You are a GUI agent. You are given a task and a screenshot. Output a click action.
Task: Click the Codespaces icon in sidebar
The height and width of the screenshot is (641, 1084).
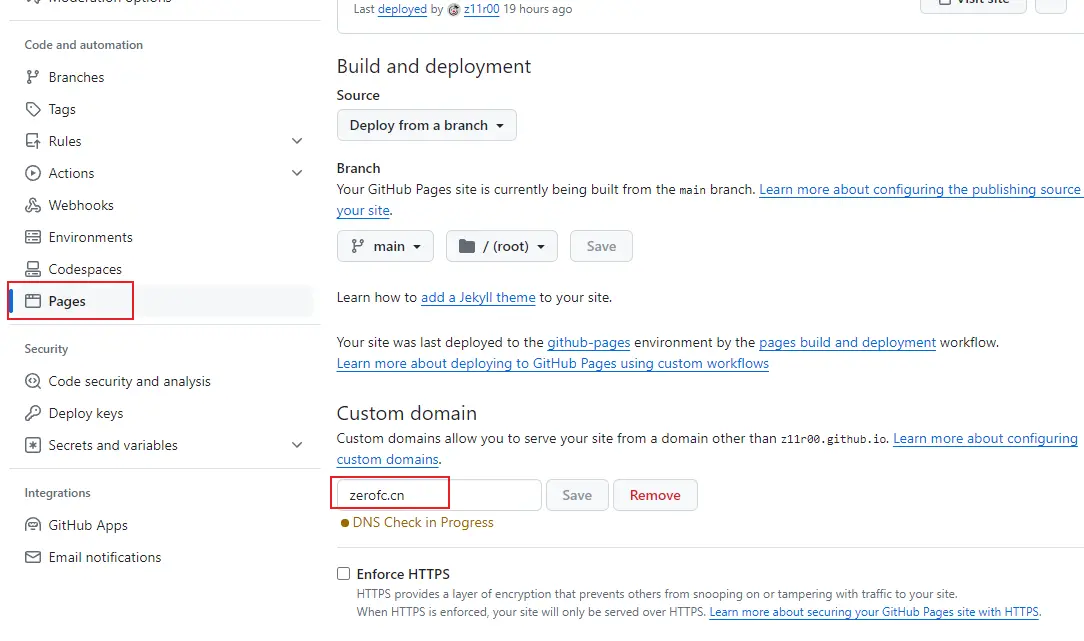click(x=33, y=269)
